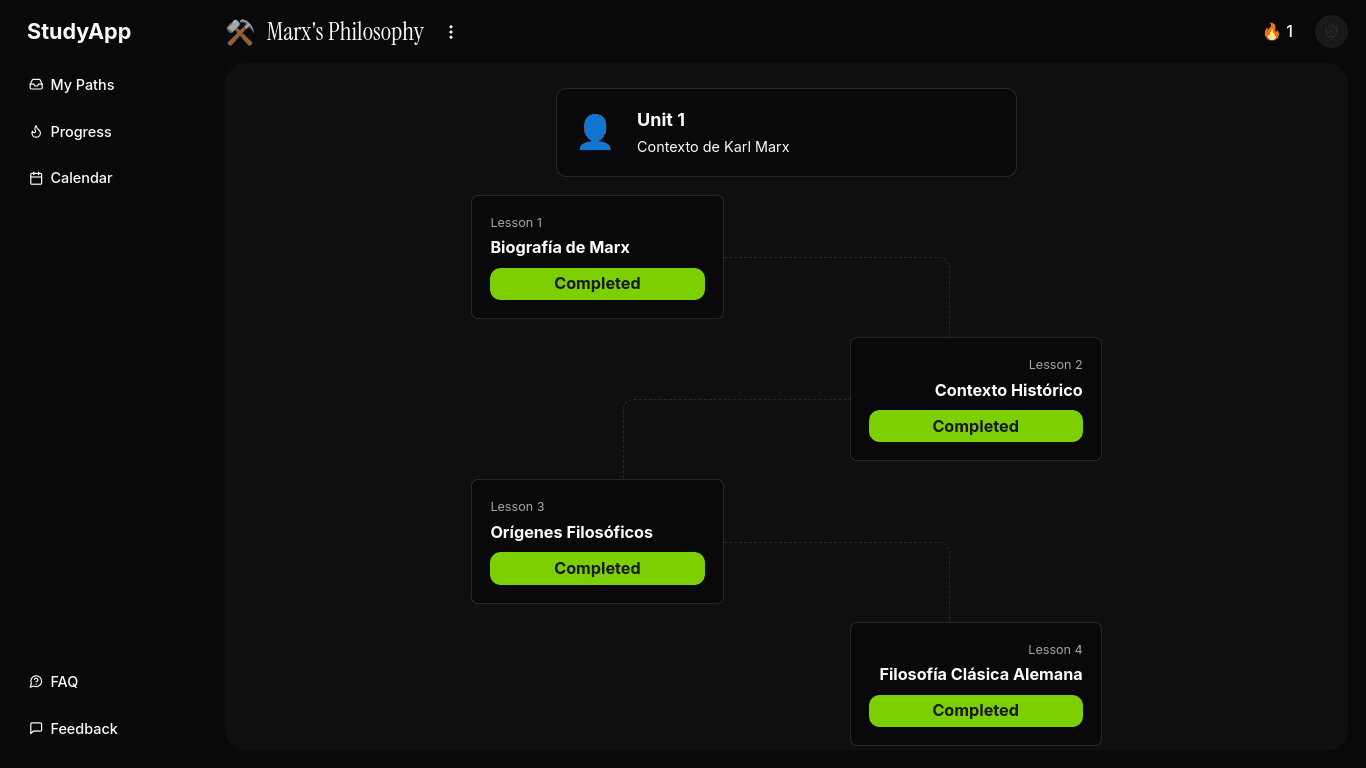The image size is (1366, 768).
Task: Open the user profile avatar
Action: [x=1331, y=32]
